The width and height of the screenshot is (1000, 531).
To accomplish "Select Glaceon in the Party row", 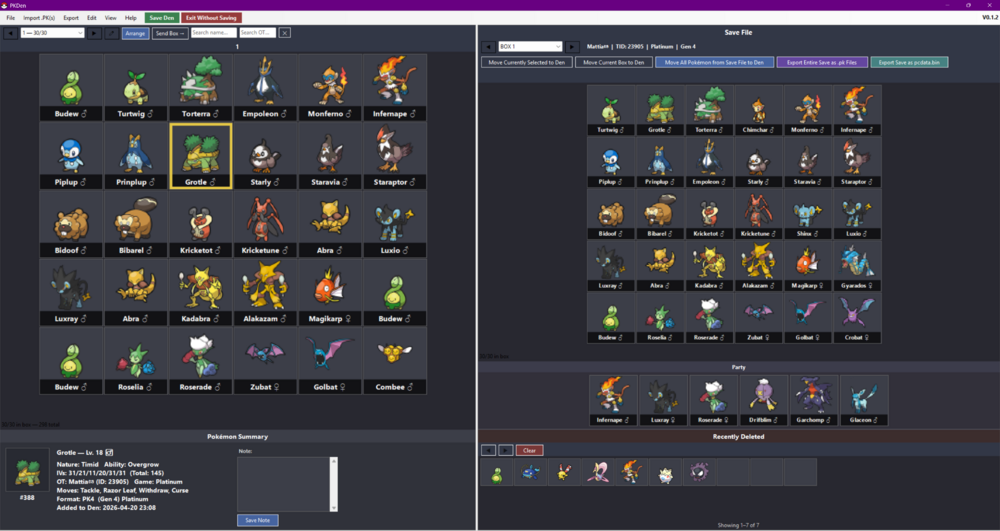I will pos(864,400).
